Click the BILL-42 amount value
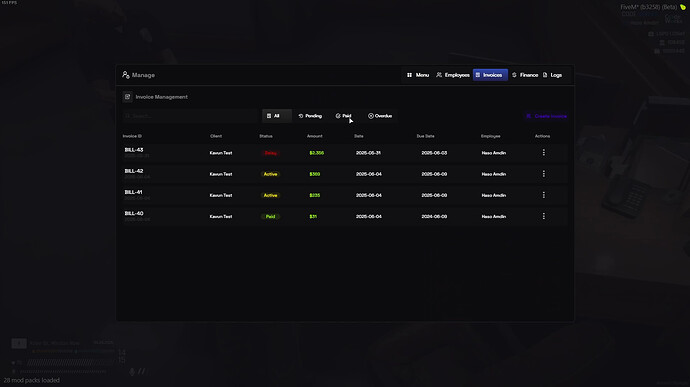 [315, 174]
